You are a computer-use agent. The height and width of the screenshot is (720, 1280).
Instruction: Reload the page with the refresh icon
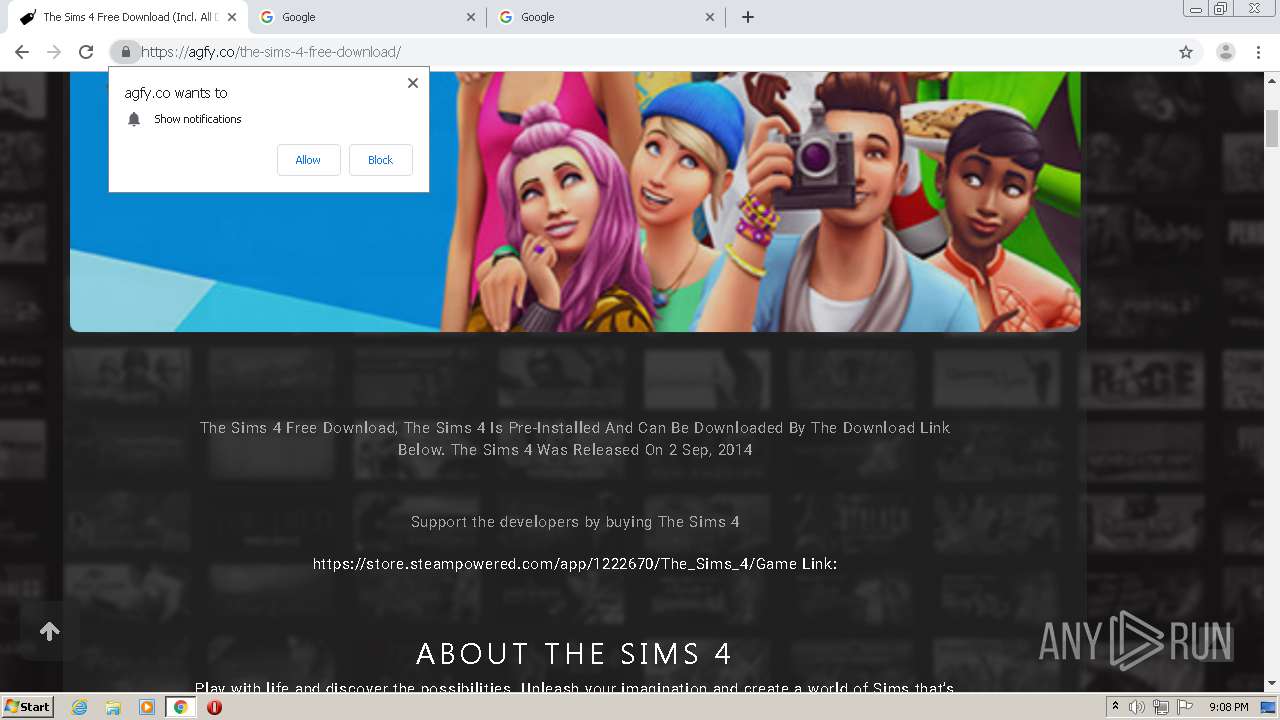tap(86, 52)
